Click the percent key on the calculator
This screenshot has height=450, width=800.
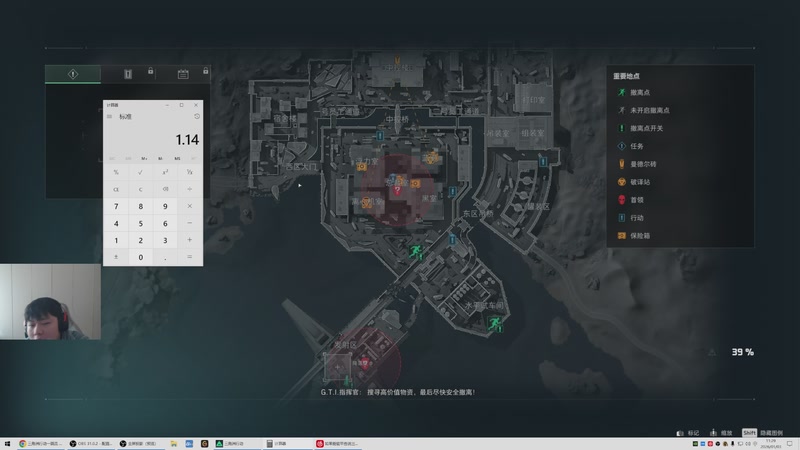pyautogui.click(x=116, y=172)
